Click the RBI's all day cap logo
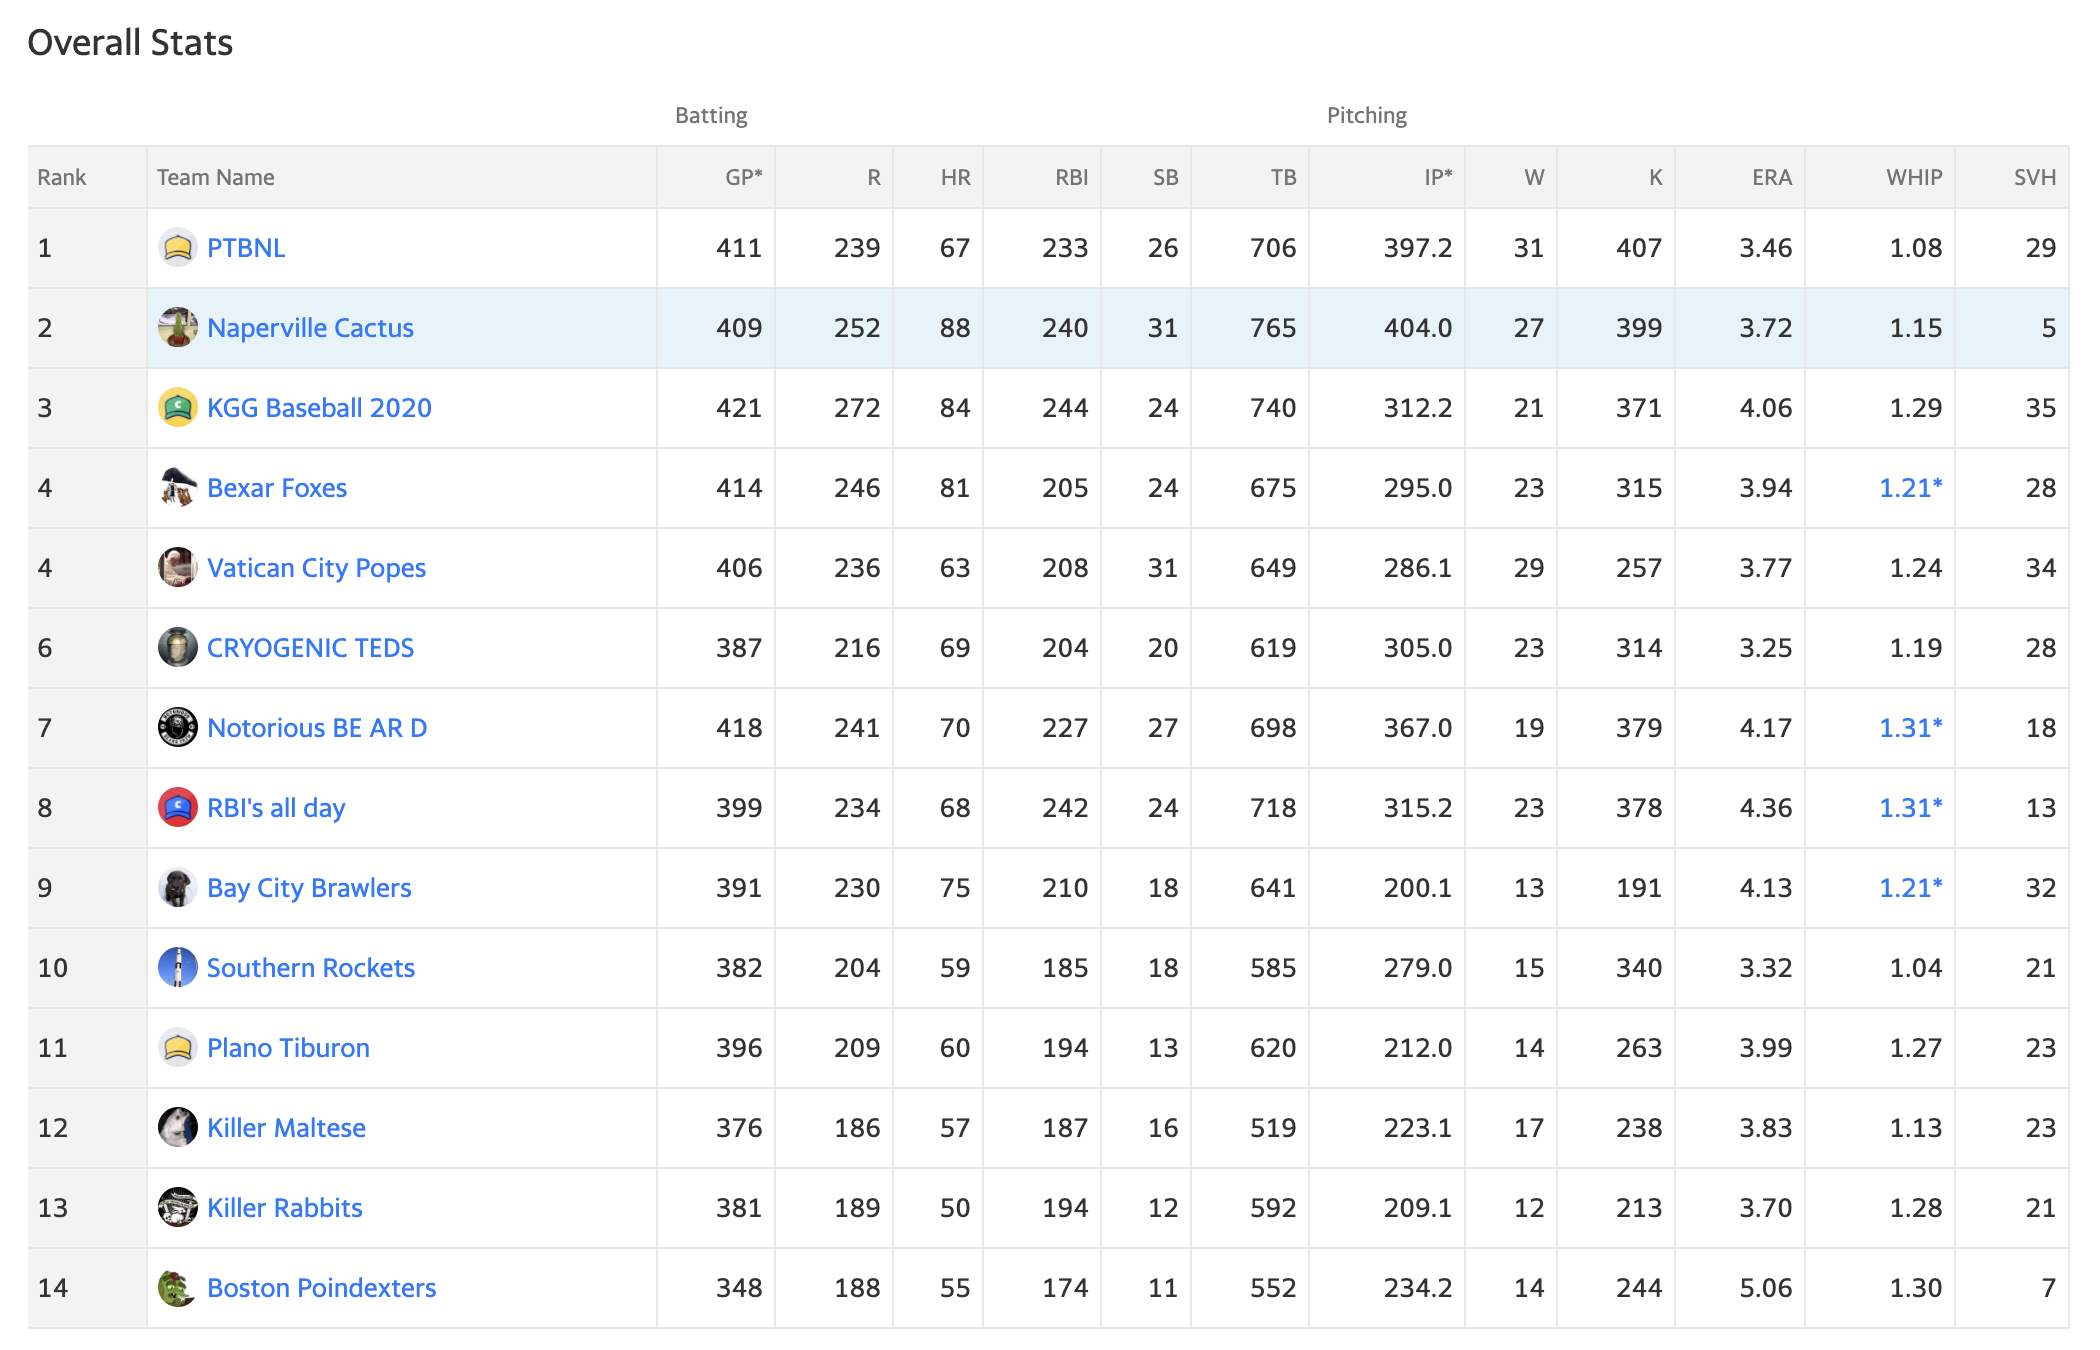The width and height of the screenshot is (2100, 1350). 178,807
